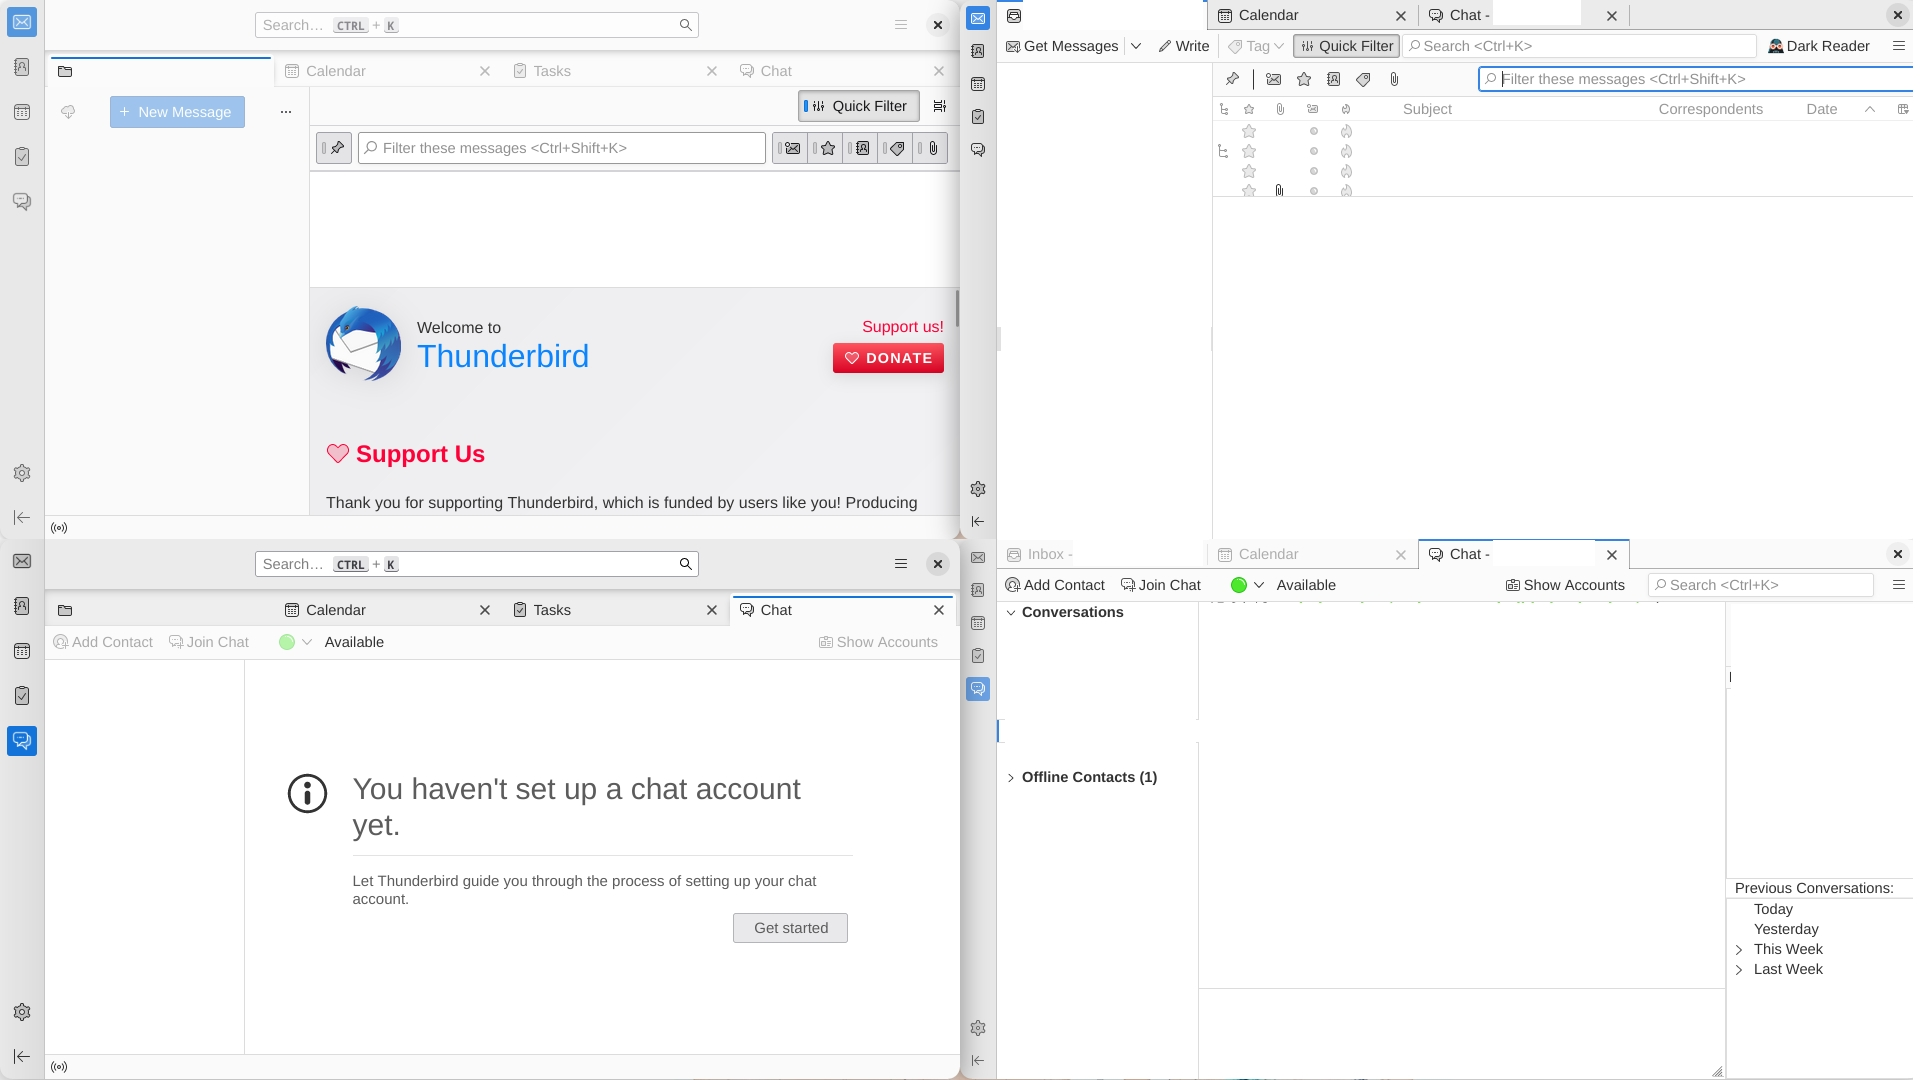Select Today in Previous Conversations list
Screen dimensions: 1920x1080
point(1773,909)
